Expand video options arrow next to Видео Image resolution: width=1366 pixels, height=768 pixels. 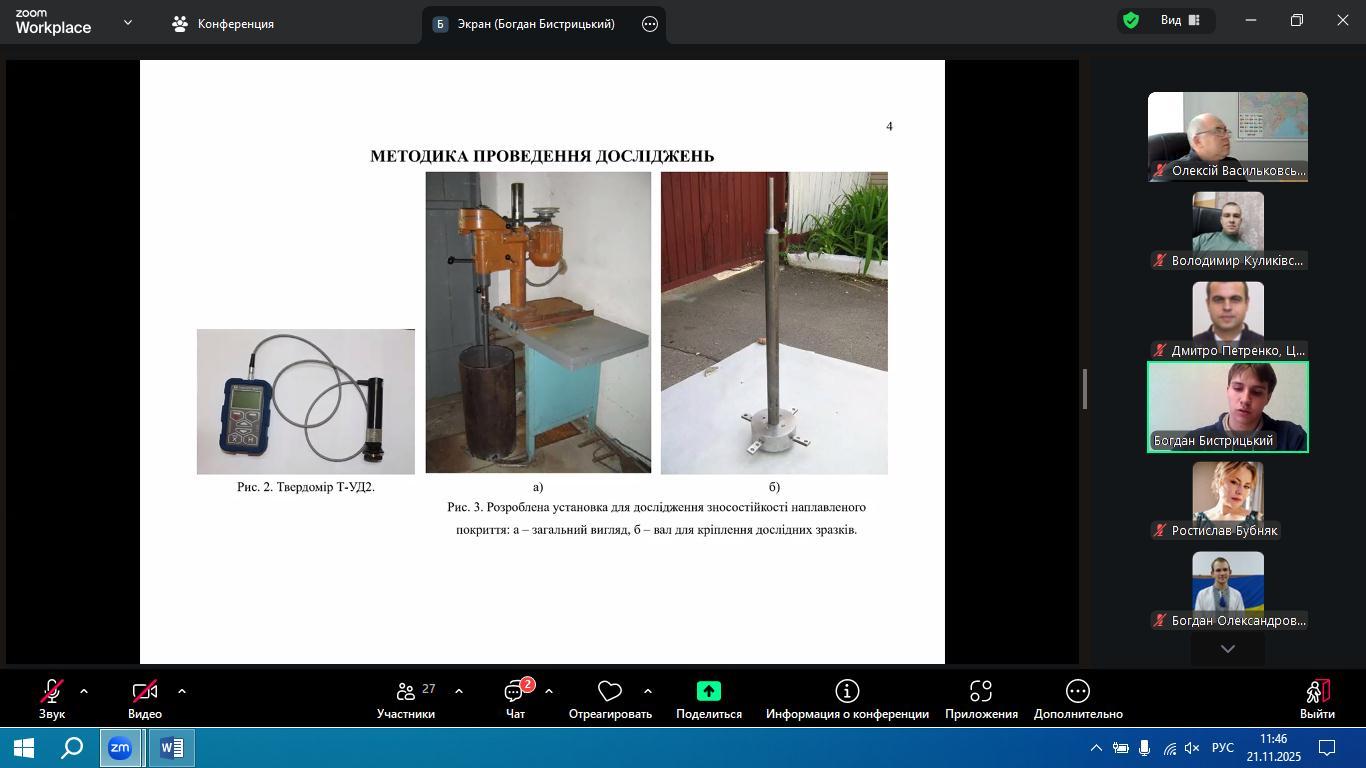pos(181,691)
